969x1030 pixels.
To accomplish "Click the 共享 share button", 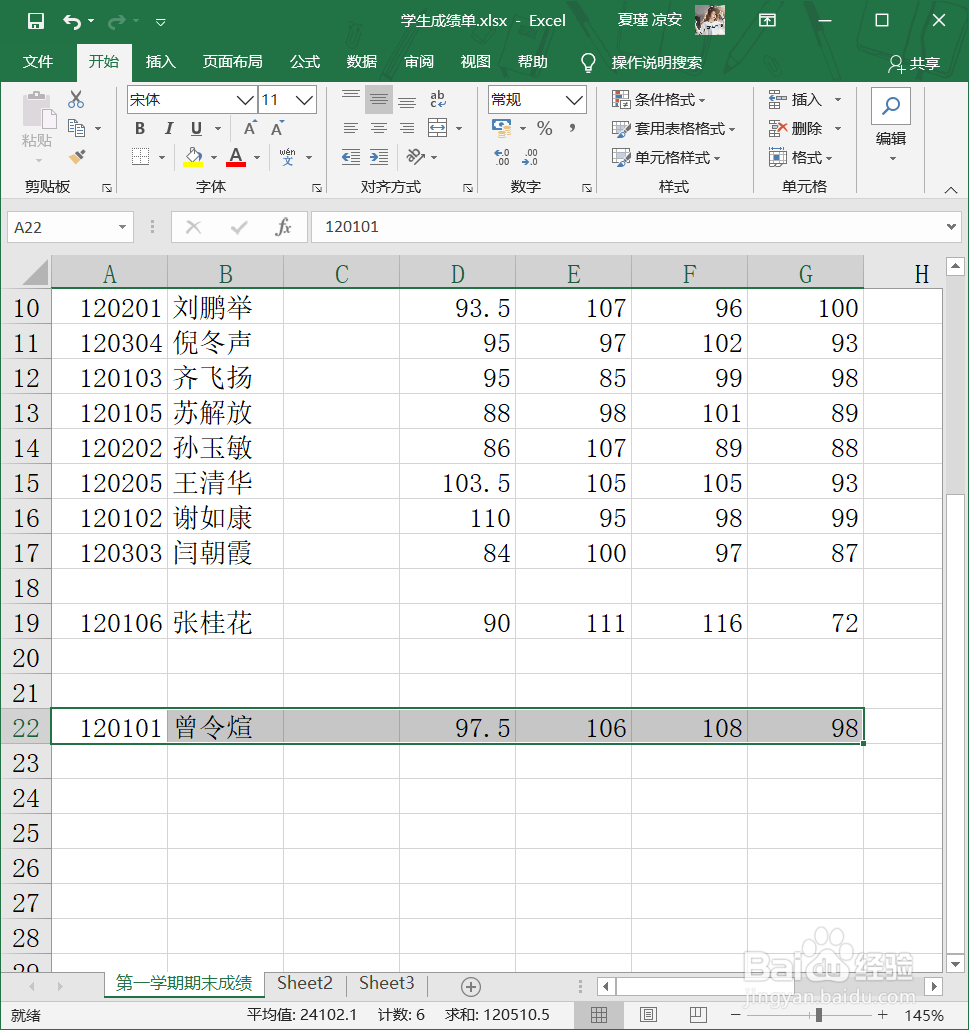I will [x=914, y=62].
